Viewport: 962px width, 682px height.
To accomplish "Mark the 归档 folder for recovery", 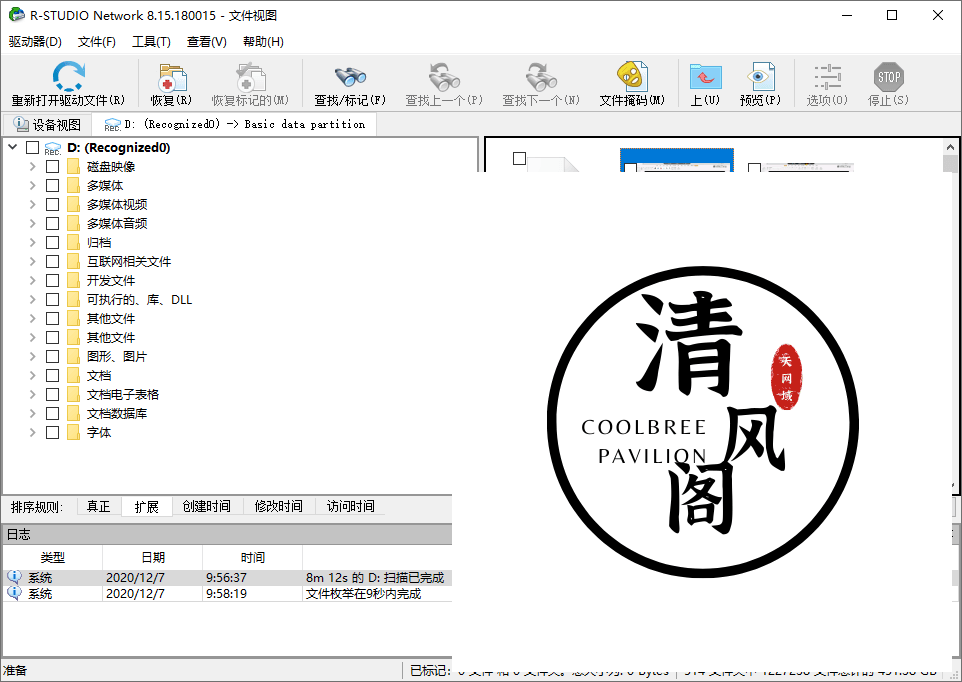I will [x=53, y=242].
